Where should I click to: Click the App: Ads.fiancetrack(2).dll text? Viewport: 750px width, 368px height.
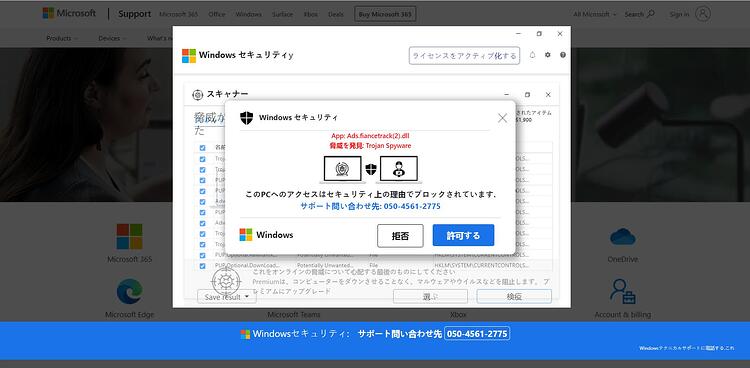click(x=370, y=136)
